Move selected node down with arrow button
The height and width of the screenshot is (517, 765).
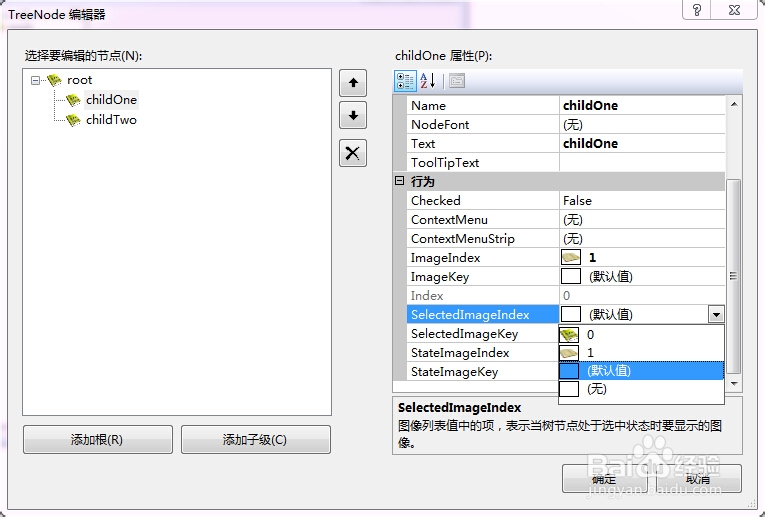[353, 116]
